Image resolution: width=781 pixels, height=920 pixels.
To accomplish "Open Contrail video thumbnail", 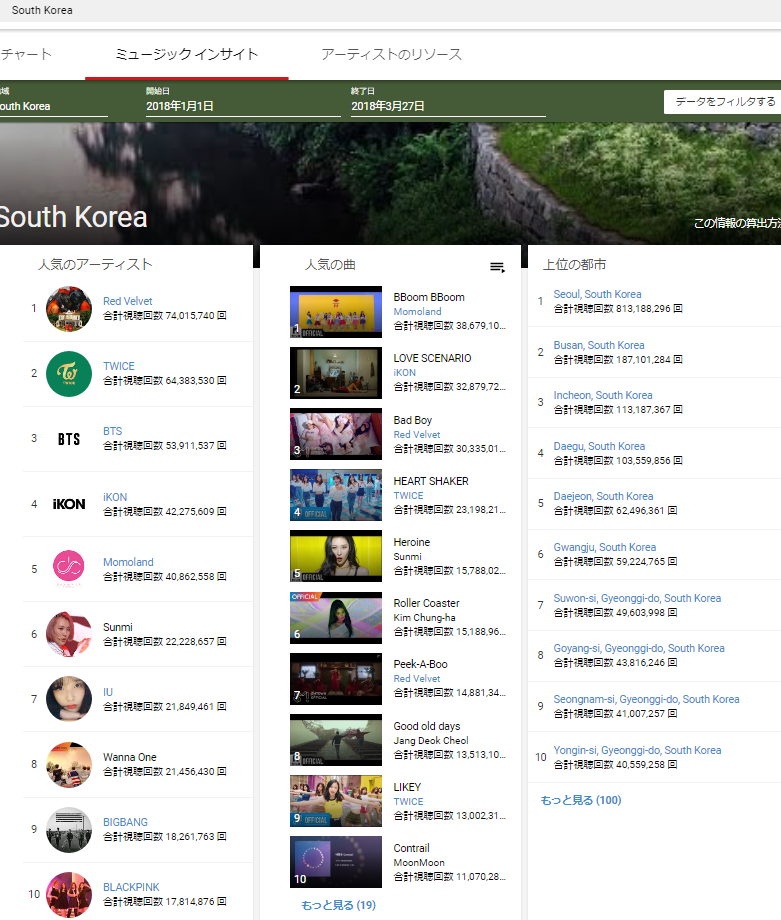I will 336,862.
